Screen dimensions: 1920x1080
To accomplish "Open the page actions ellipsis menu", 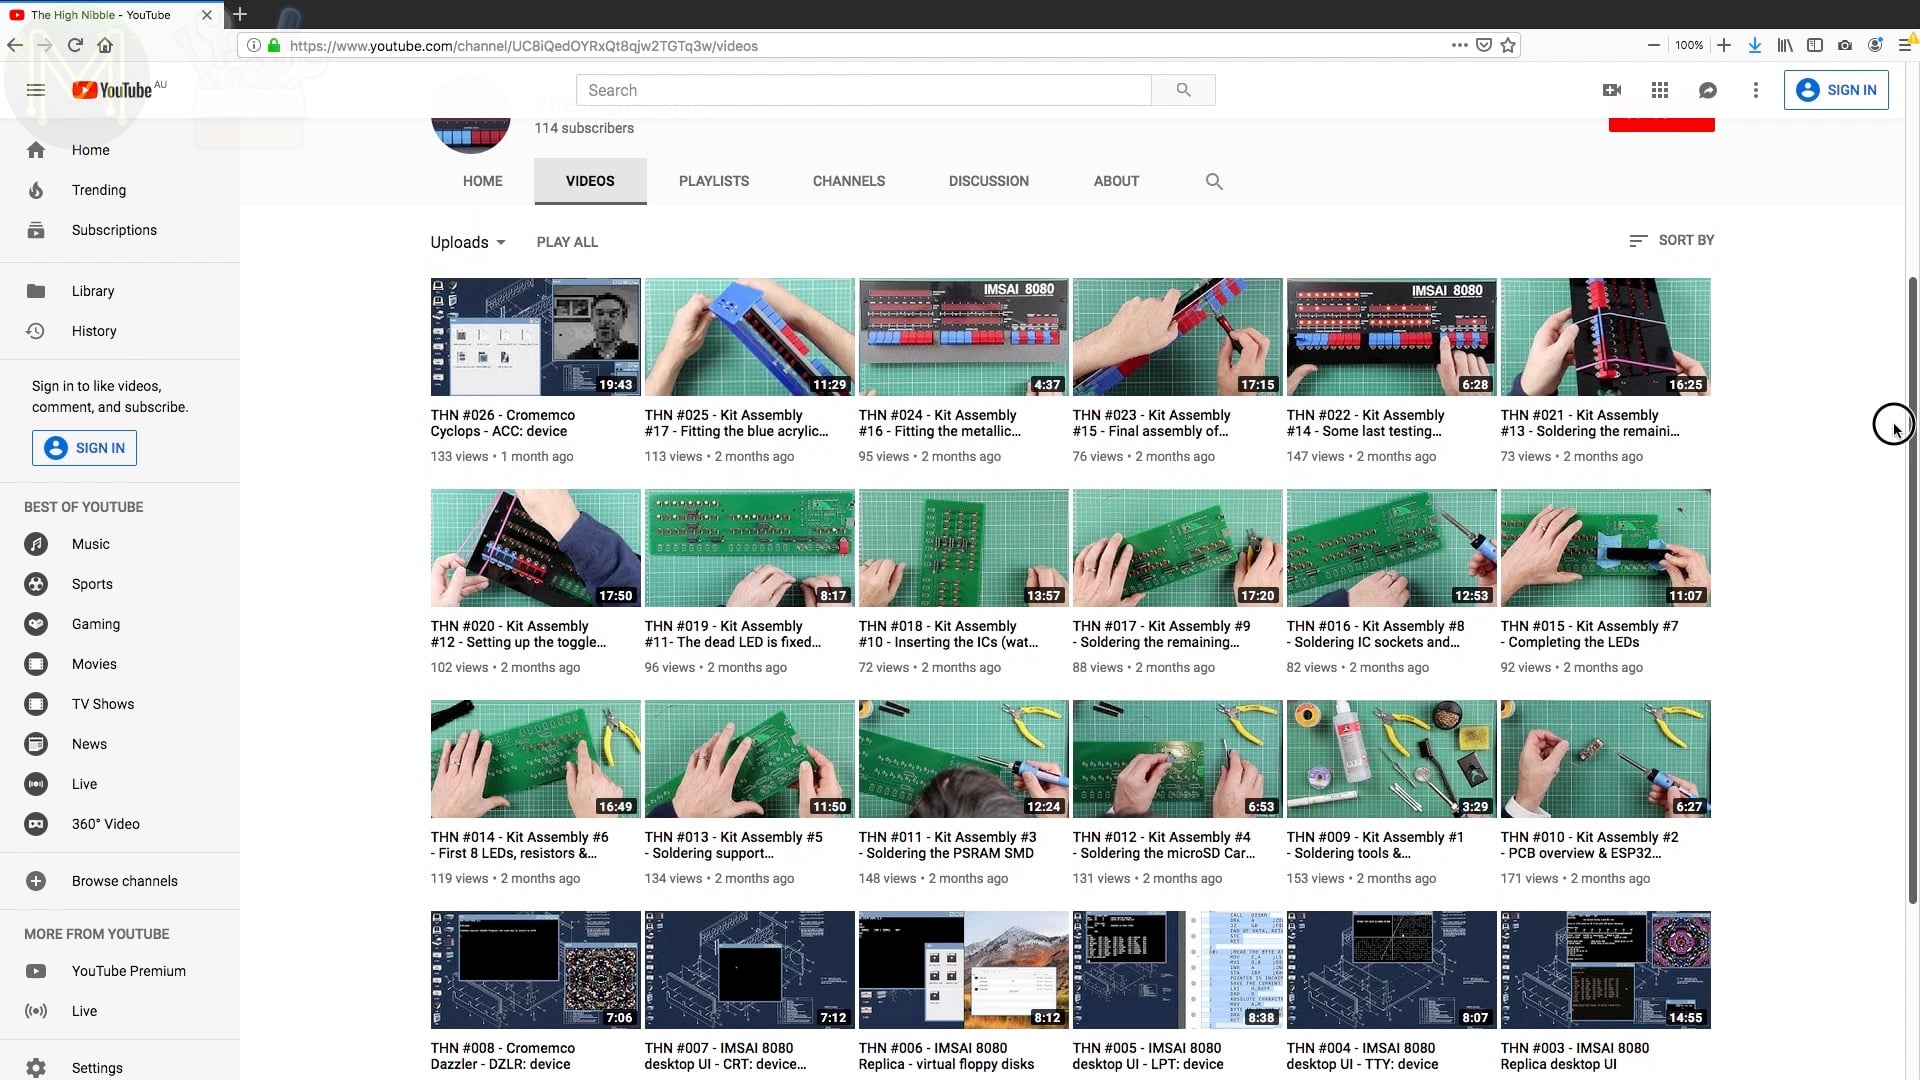I will [x=1459, y=45].
